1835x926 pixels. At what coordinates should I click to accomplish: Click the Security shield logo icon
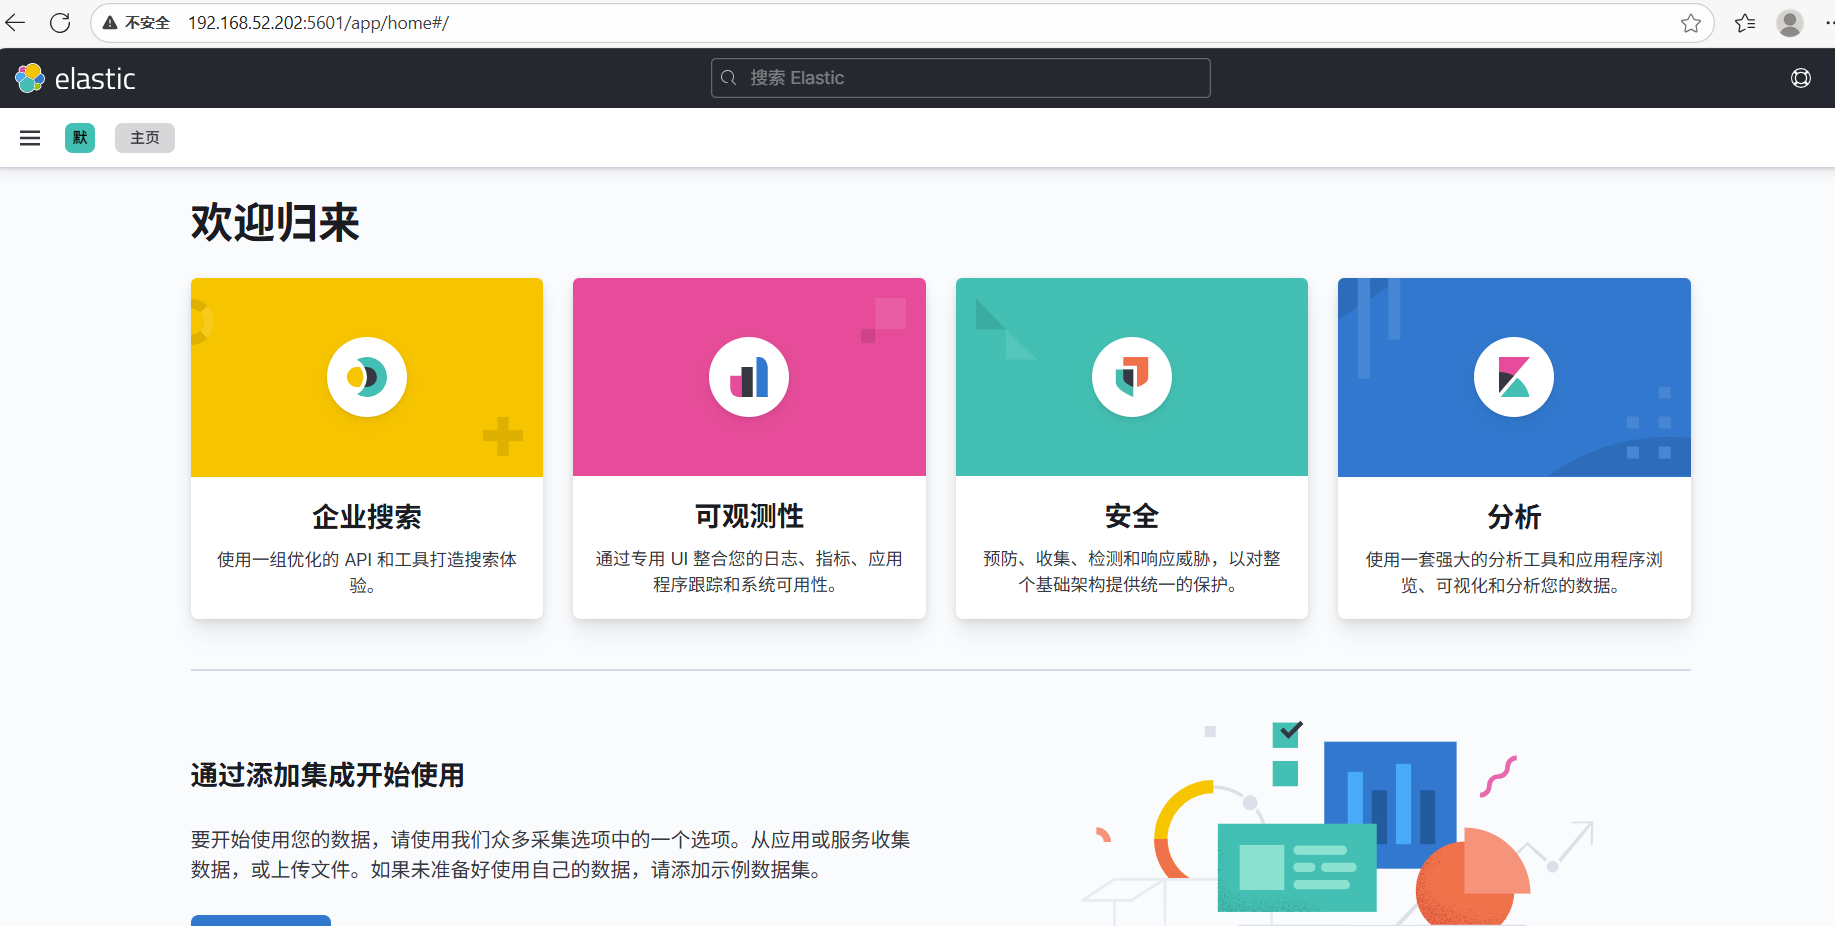[1132, 377]
